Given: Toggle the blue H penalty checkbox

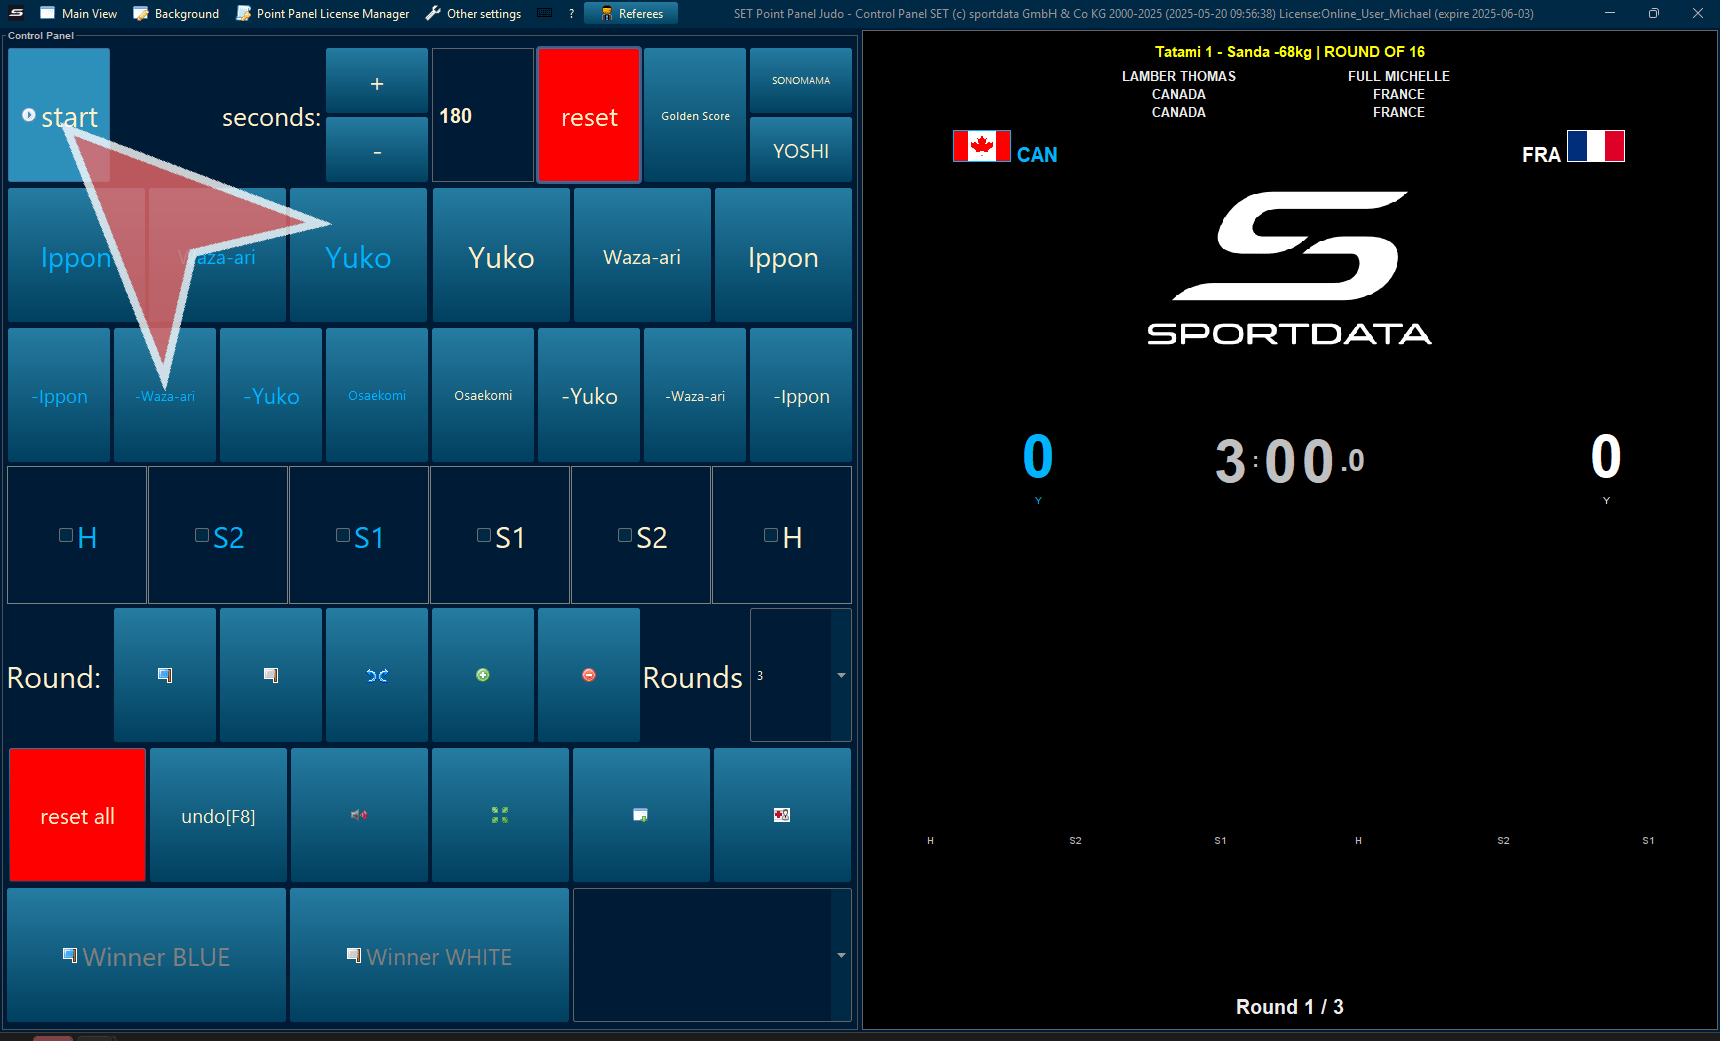Looking at the screenshot, I should [x=66, y=536].
